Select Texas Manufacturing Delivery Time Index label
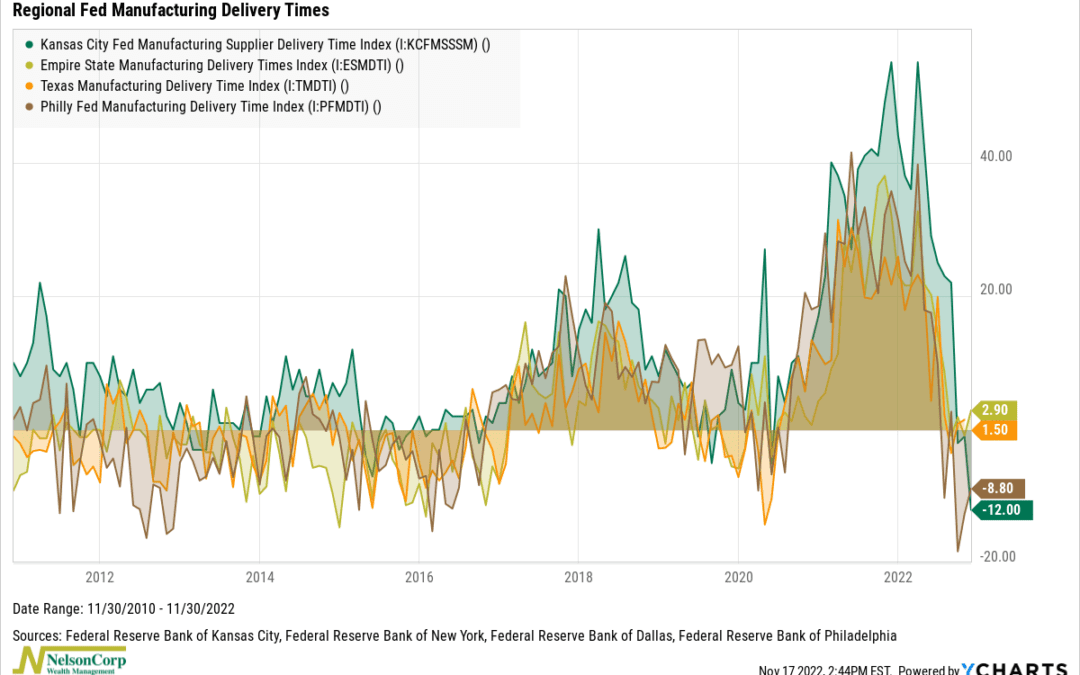The height and width of the screenshot is (675, 1080). pos(194,86)
